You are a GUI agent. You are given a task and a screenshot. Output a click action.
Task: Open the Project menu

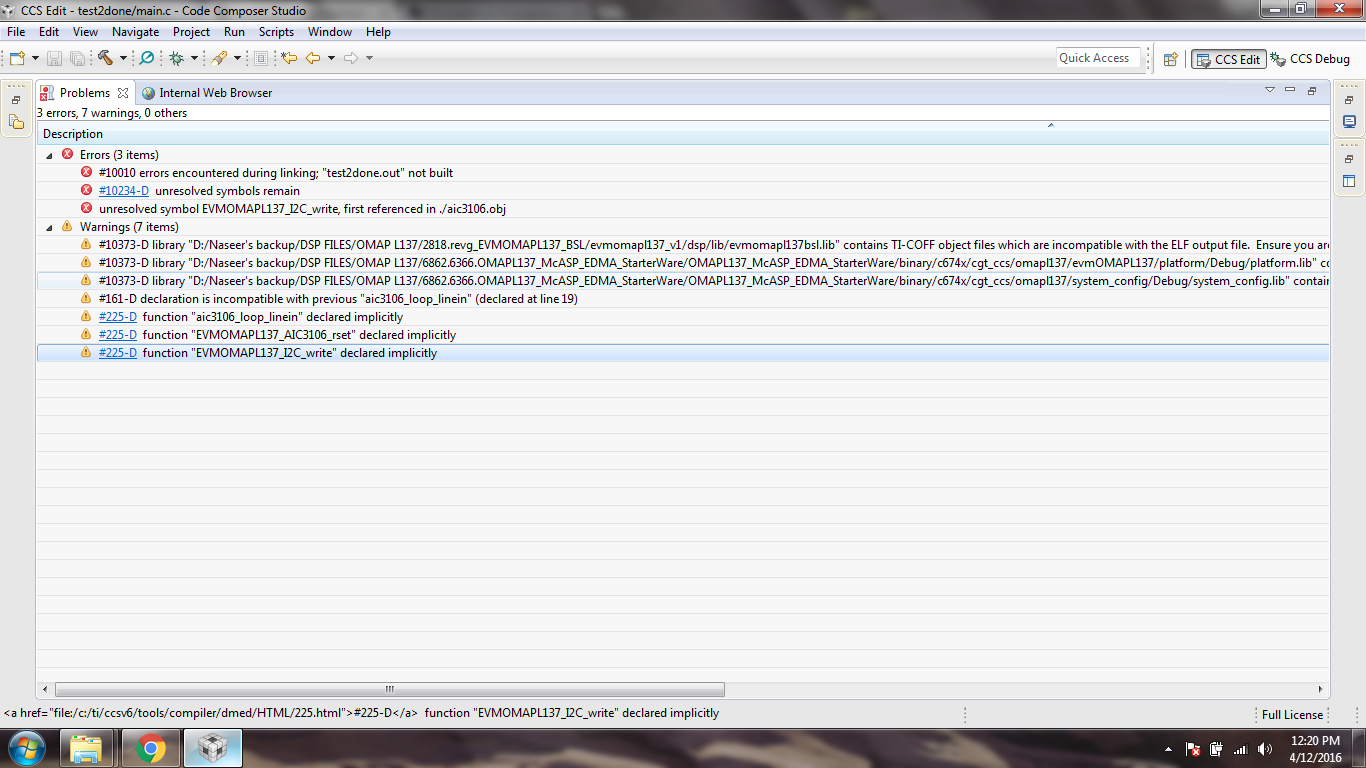pyautogui.click(x=191, y=32)
